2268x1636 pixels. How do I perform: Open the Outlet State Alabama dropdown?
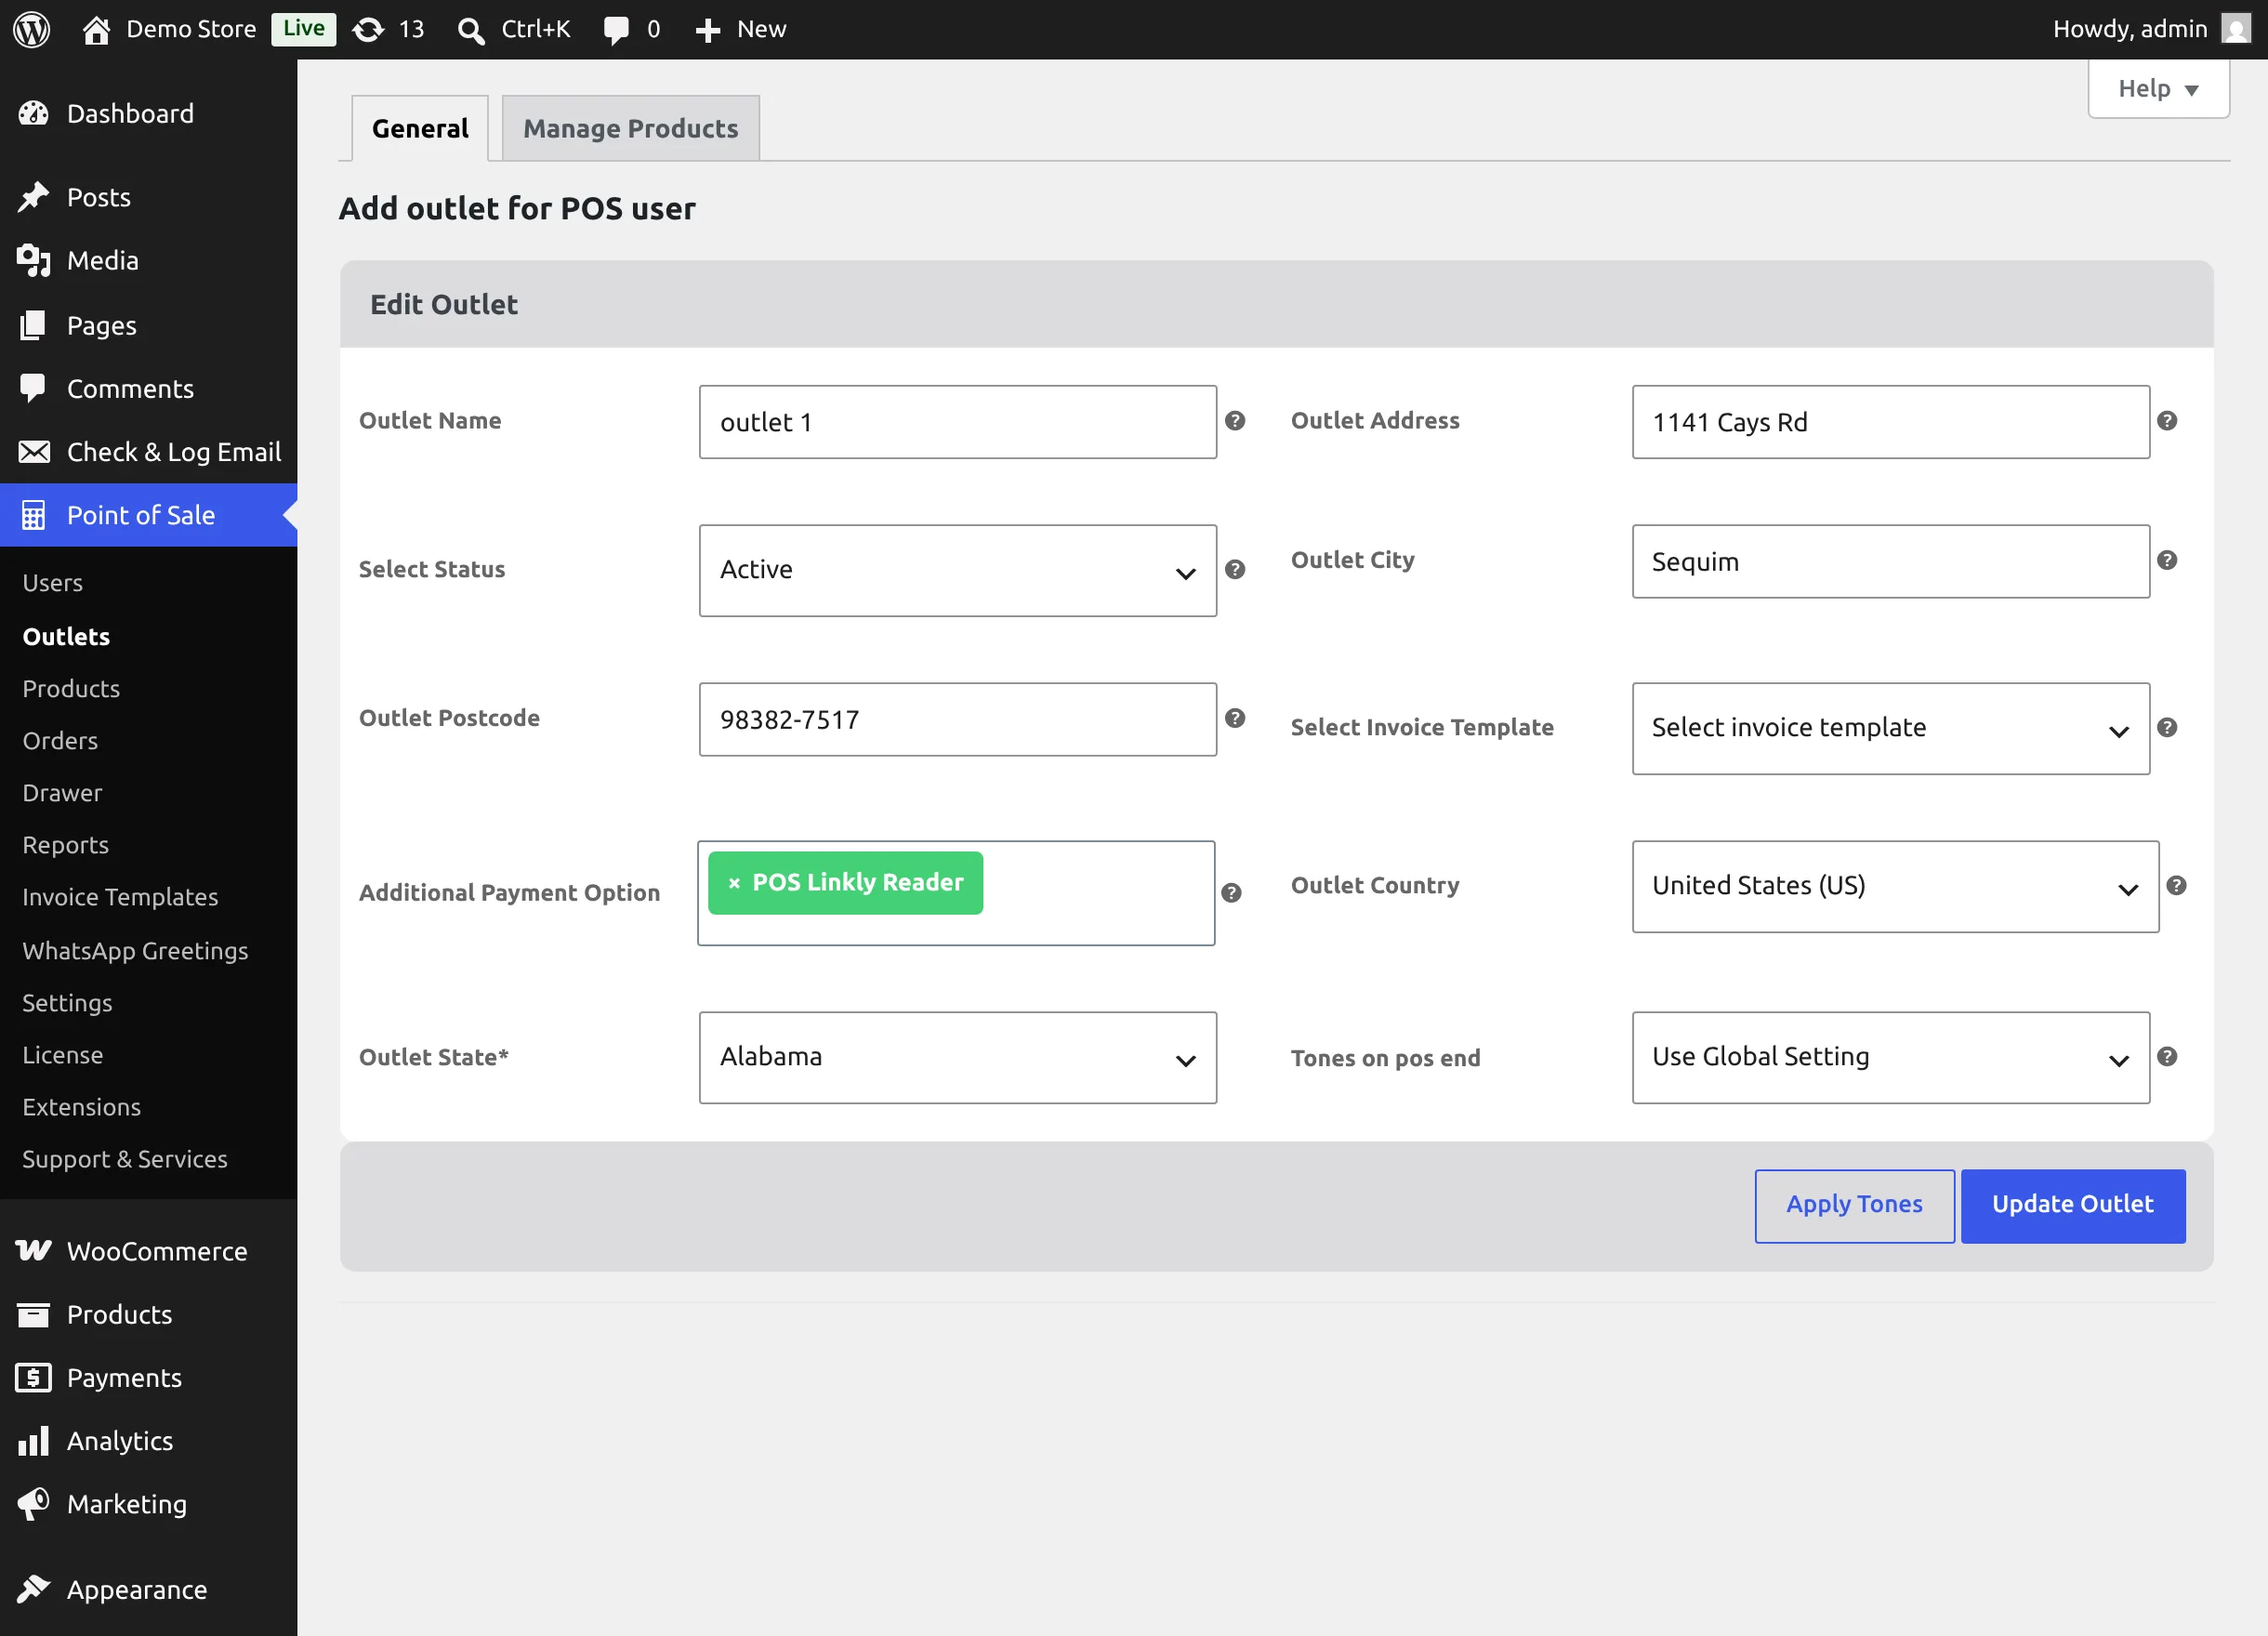coord(957,1057)
